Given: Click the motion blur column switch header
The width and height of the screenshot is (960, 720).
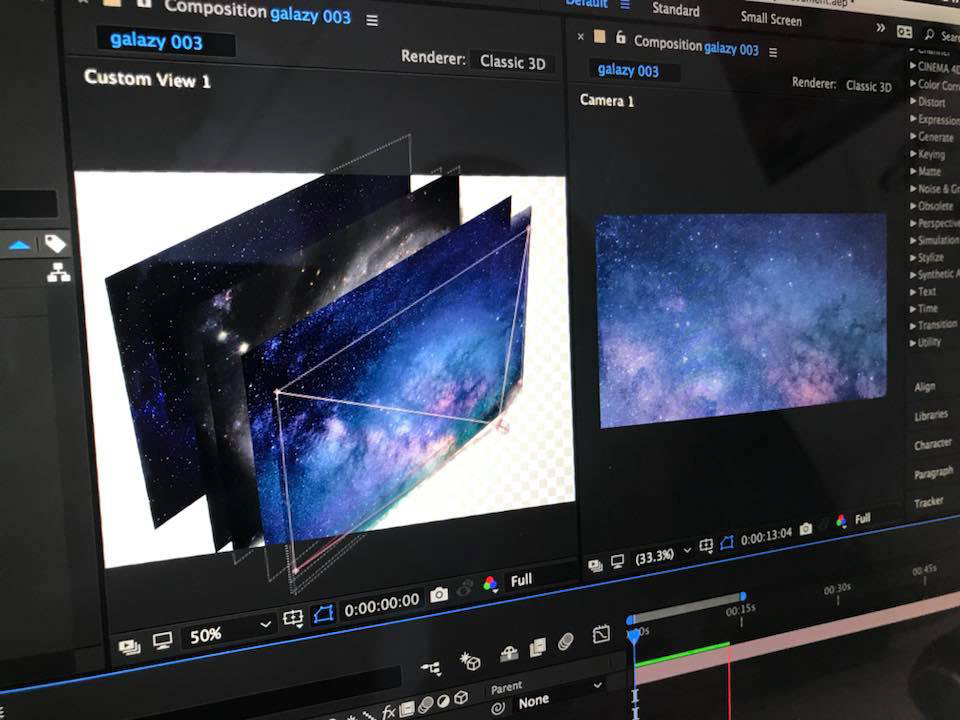Looking at the screenshot, I should 426,705.
